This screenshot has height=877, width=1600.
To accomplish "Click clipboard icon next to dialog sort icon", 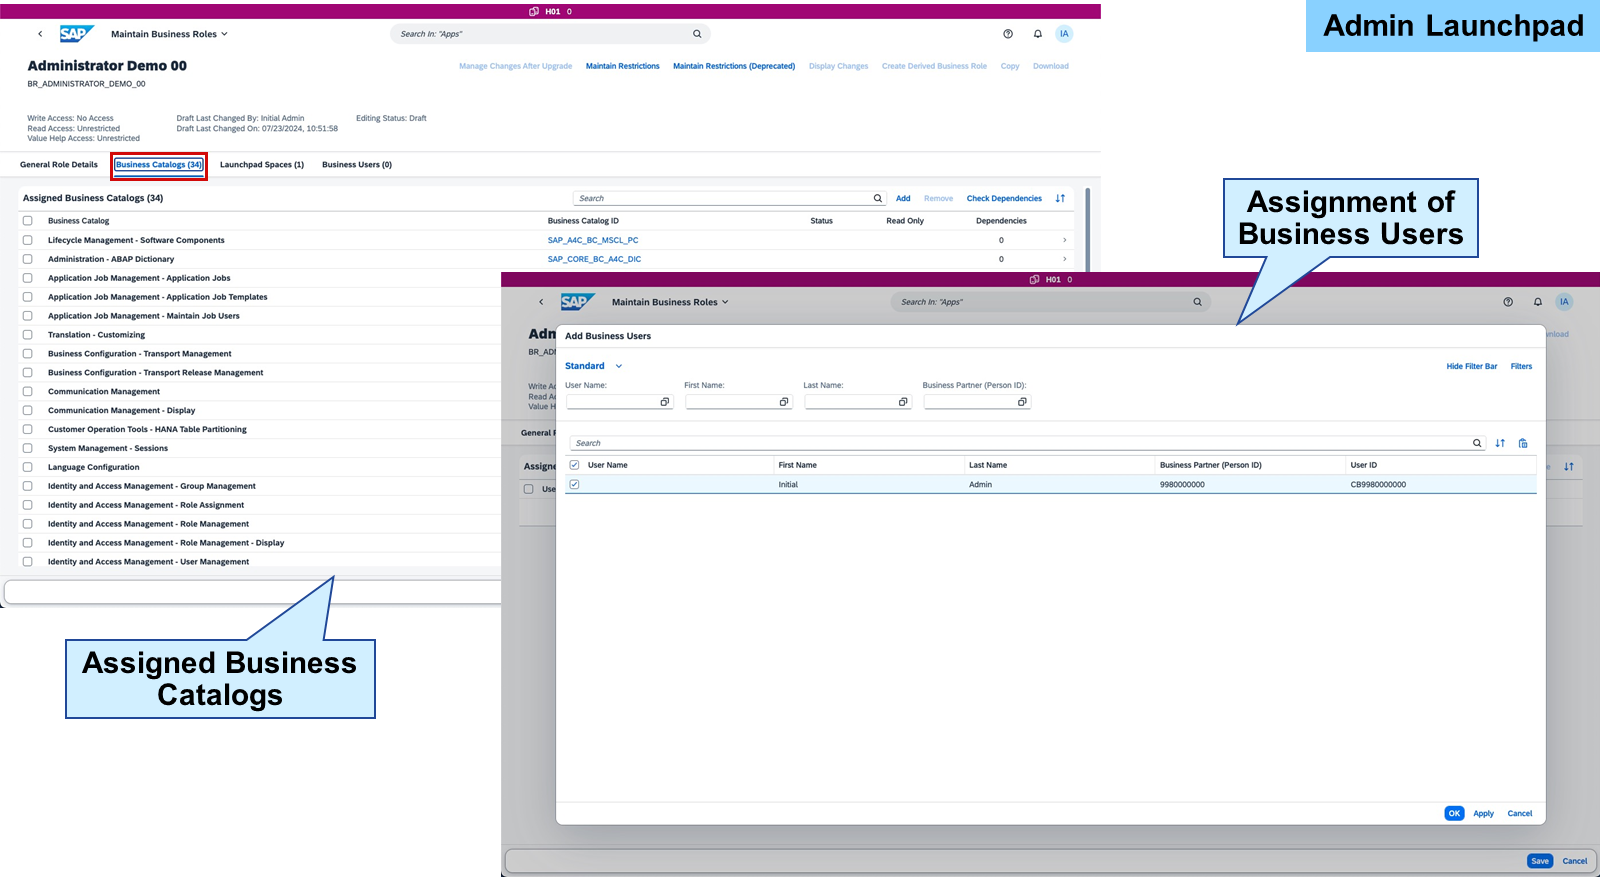I will pyautogui.click(x=1523, y=443).
